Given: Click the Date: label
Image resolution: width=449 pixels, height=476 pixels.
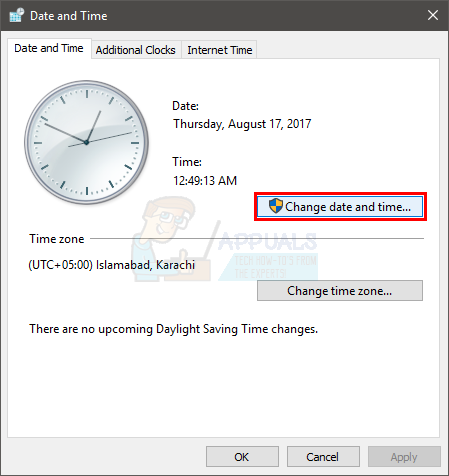Looking at the screenshot, I should point(185,106).
